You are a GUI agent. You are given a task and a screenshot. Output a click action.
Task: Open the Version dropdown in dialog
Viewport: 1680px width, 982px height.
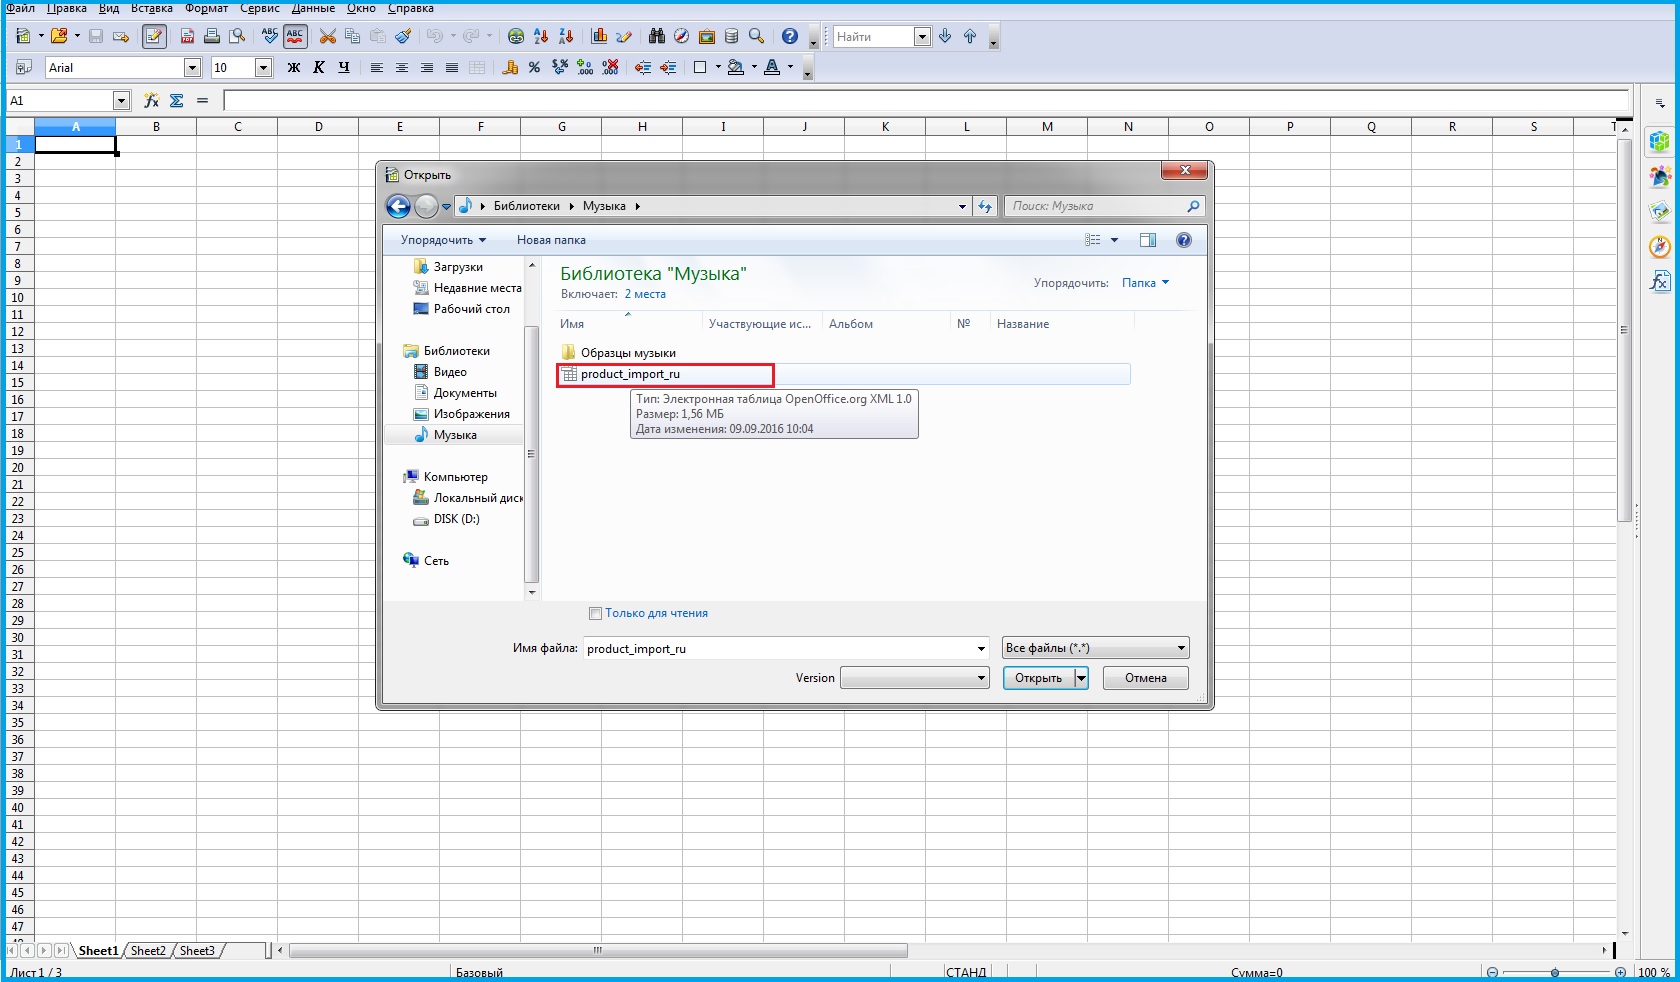(915, 678)
